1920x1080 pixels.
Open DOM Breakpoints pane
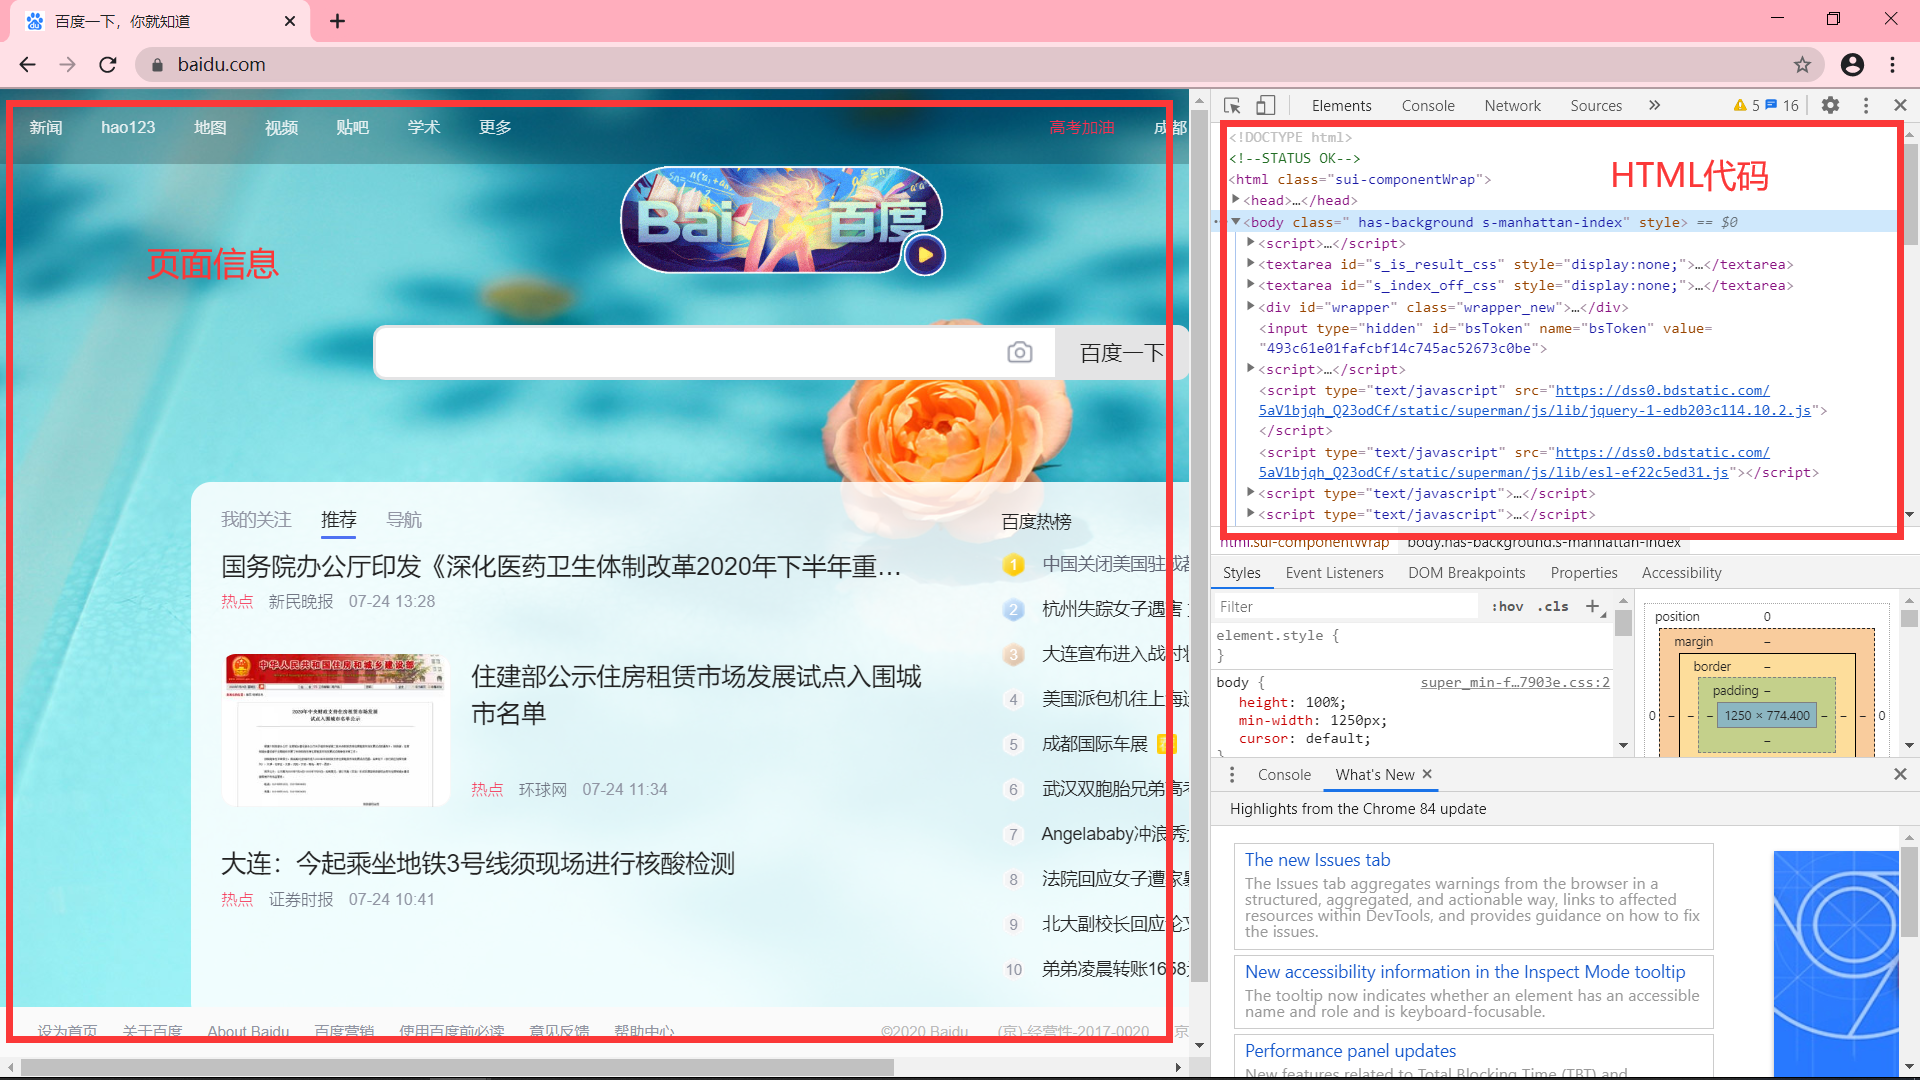(x=1466, y=573)
